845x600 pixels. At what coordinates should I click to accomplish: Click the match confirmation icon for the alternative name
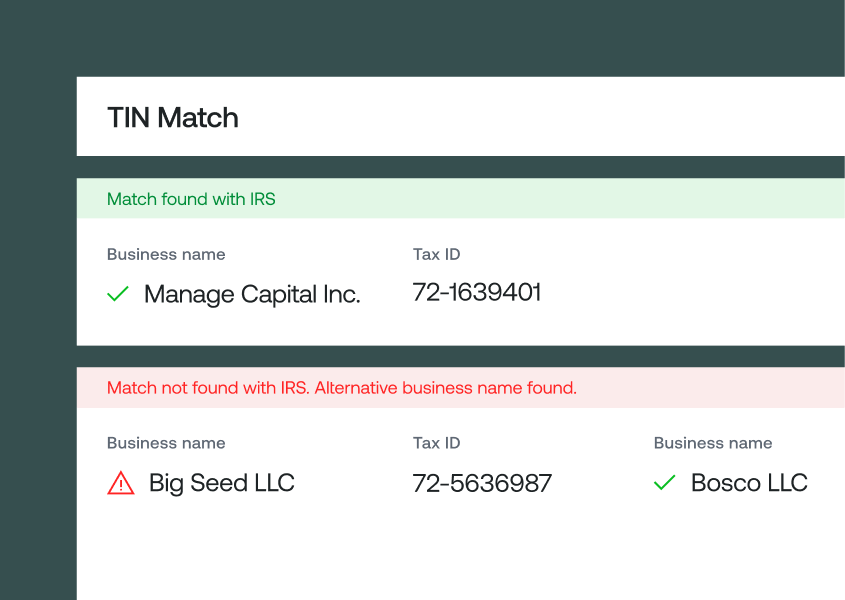[x=664, y=482]
